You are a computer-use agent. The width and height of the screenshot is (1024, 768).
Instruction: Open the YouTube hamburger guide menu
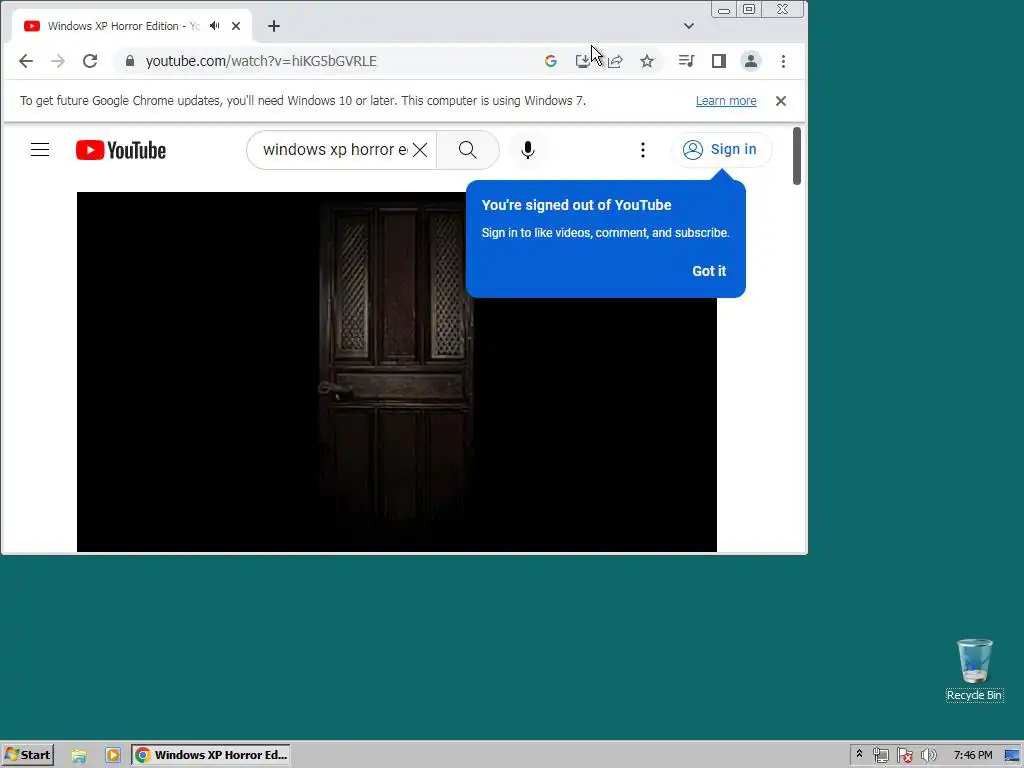pos(40,150)
